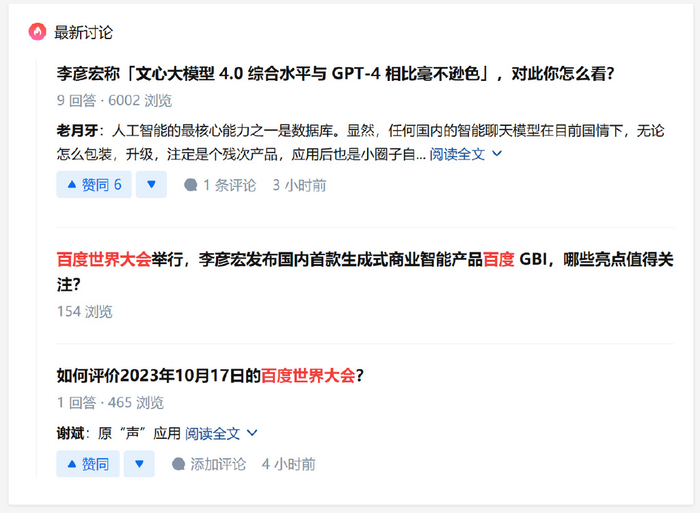
Task: Upvote 谢斌's answer with 赞同 button
Action: 88,464
